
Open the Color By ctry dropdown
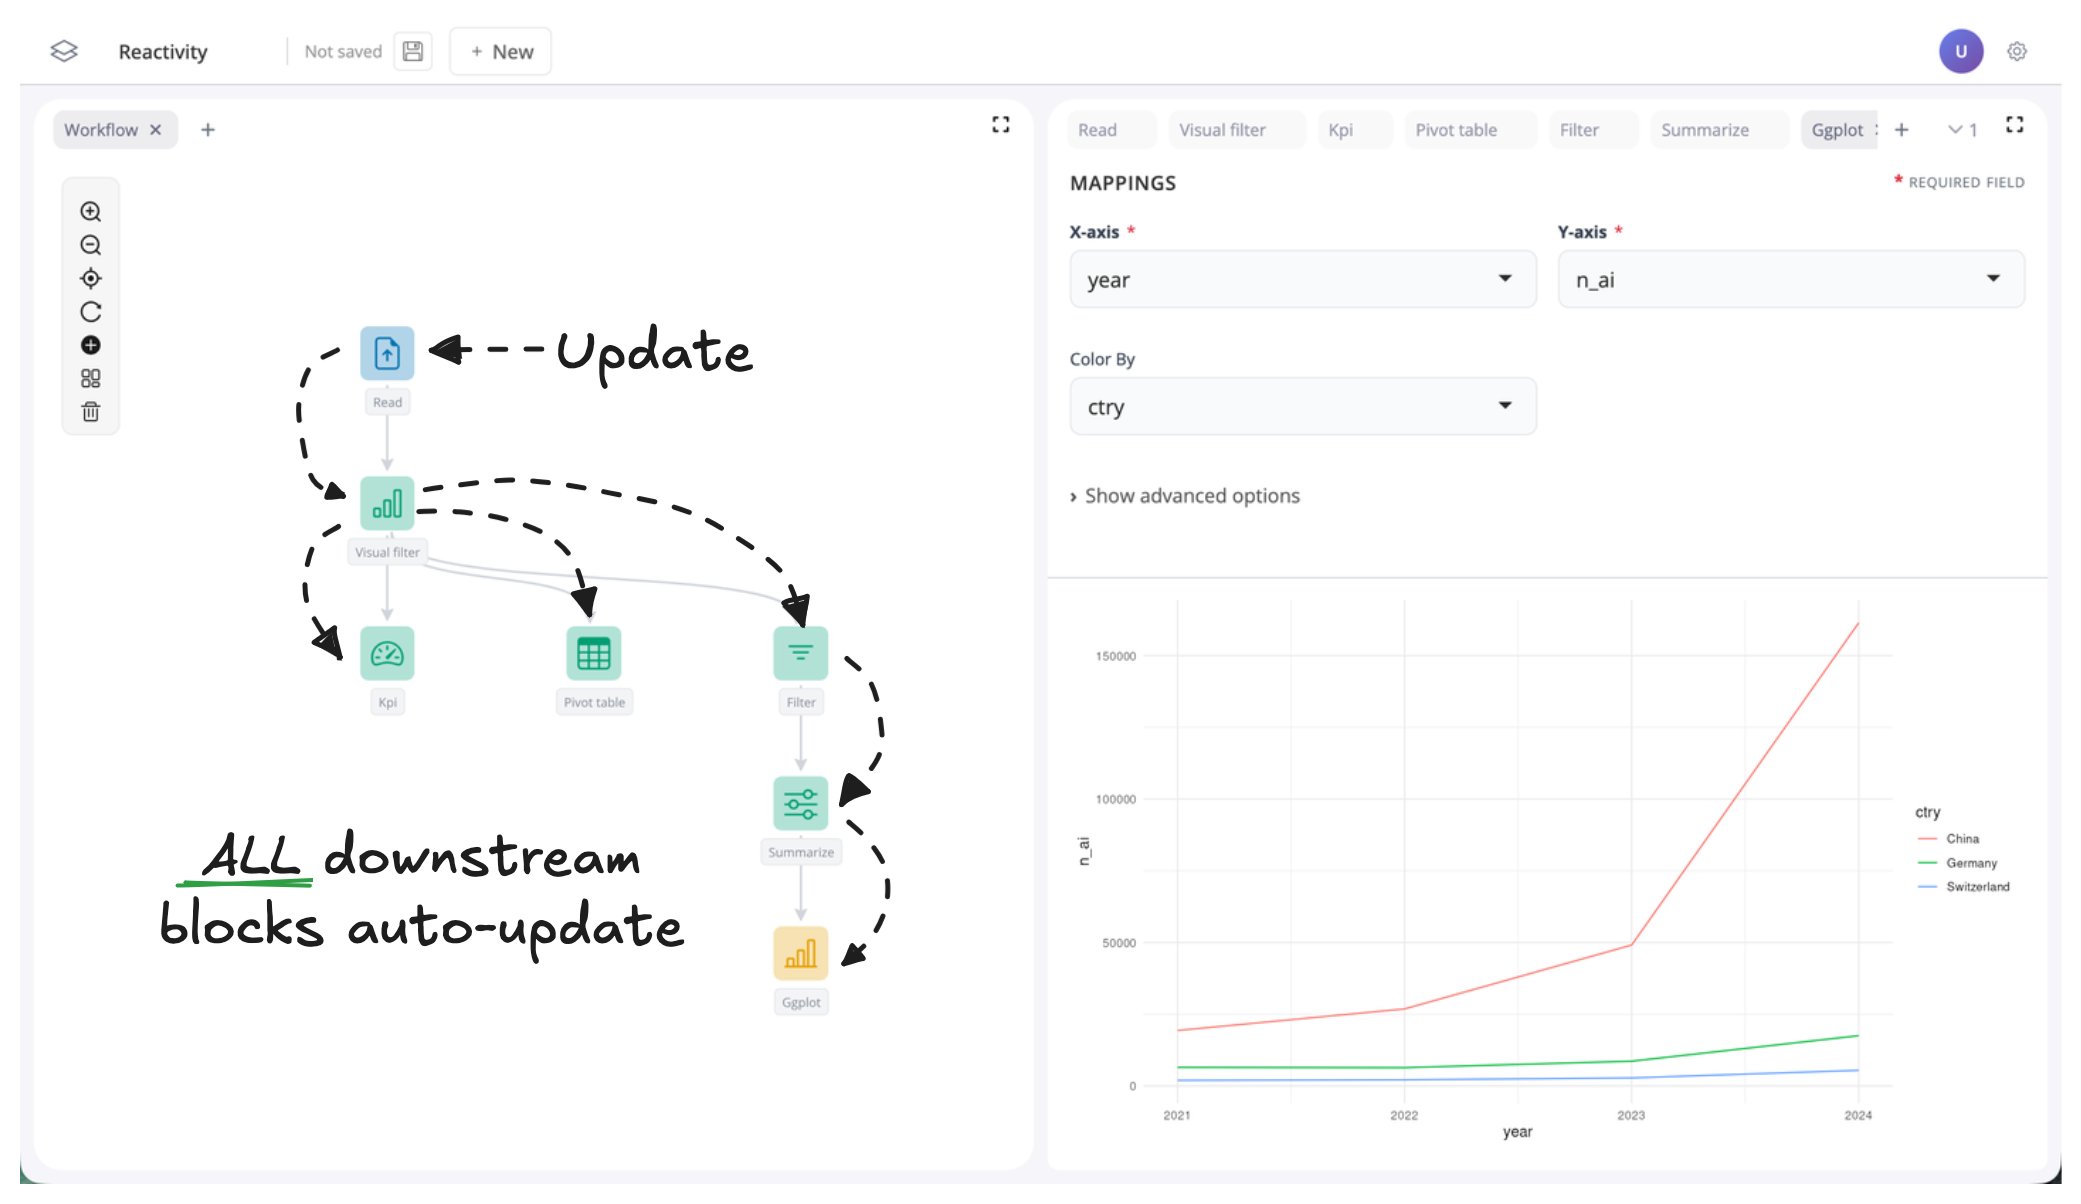[1302, 407]
